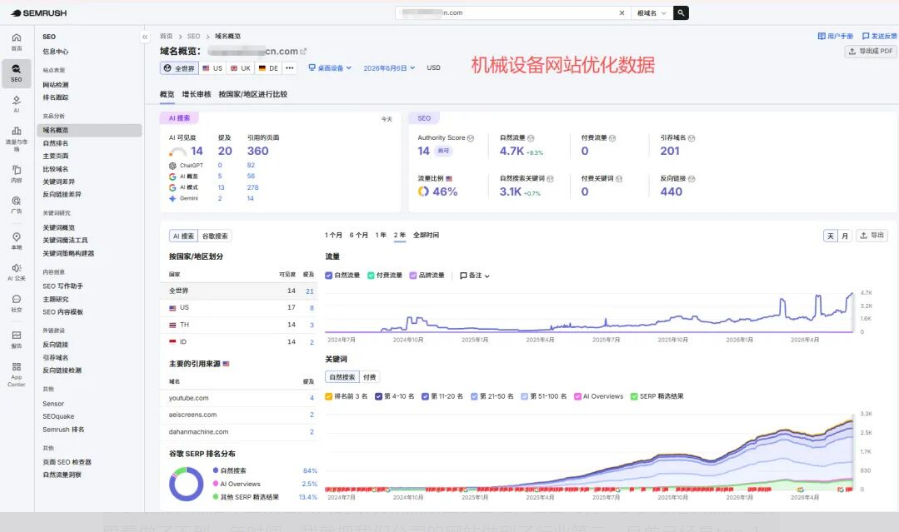Image resolution: width=899 pixels, height=532 pixels.
Task: Open App Center grid icon
Action: (x=16, y=366)
